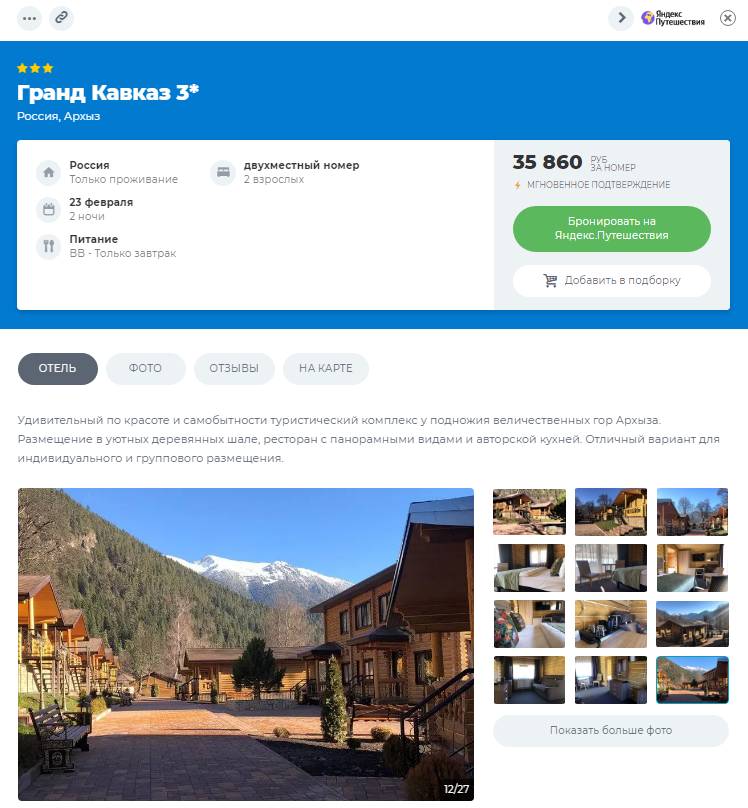The image size is (748, 808).
Task: Select the ОТЕЛЬ tab
Action: point(58,369)
